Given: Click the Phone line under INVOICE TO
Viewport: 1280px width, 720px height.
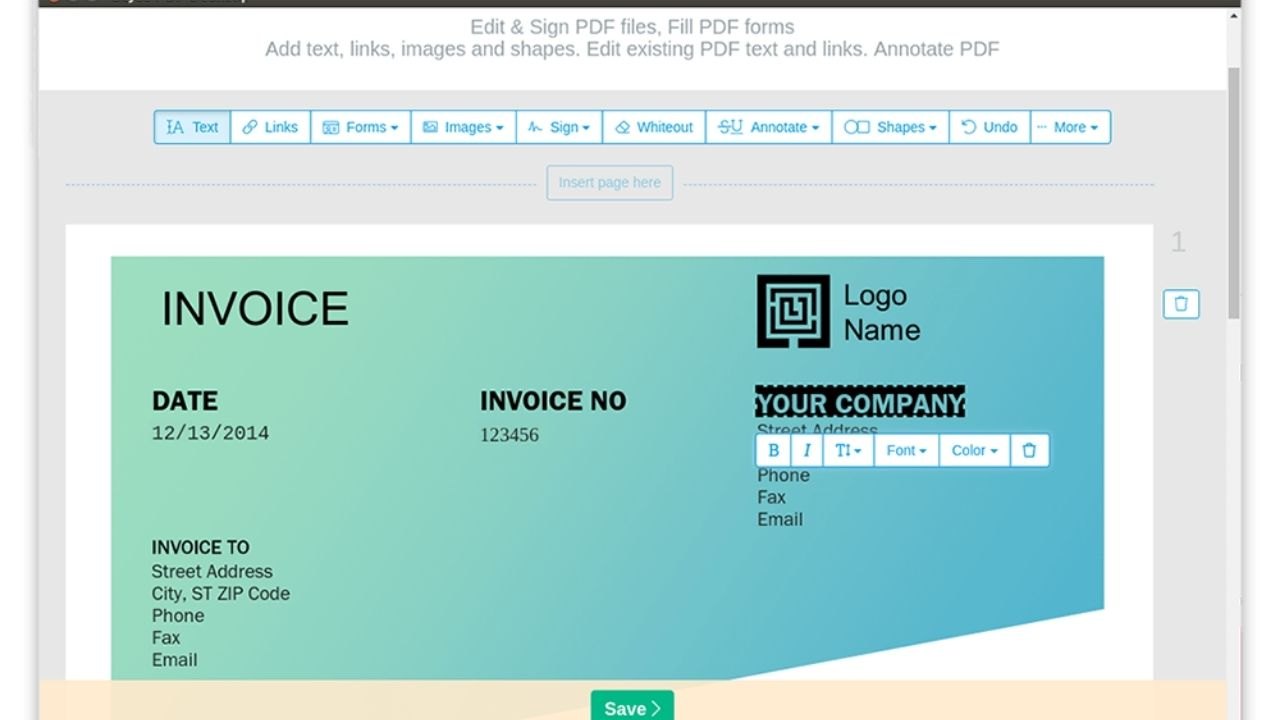Looking at the screenshot, I should [x=178, y=616].
